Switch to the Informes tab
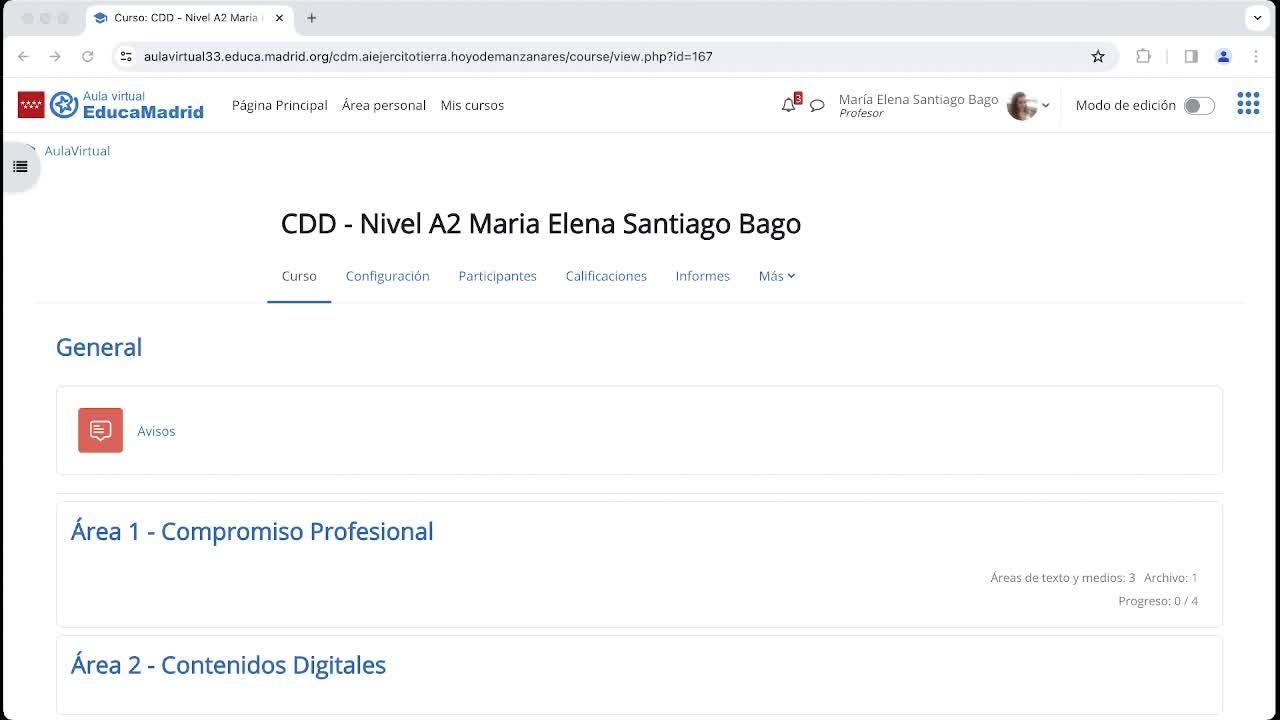The width and height of the screenshot is (1280, 720). 702,276
